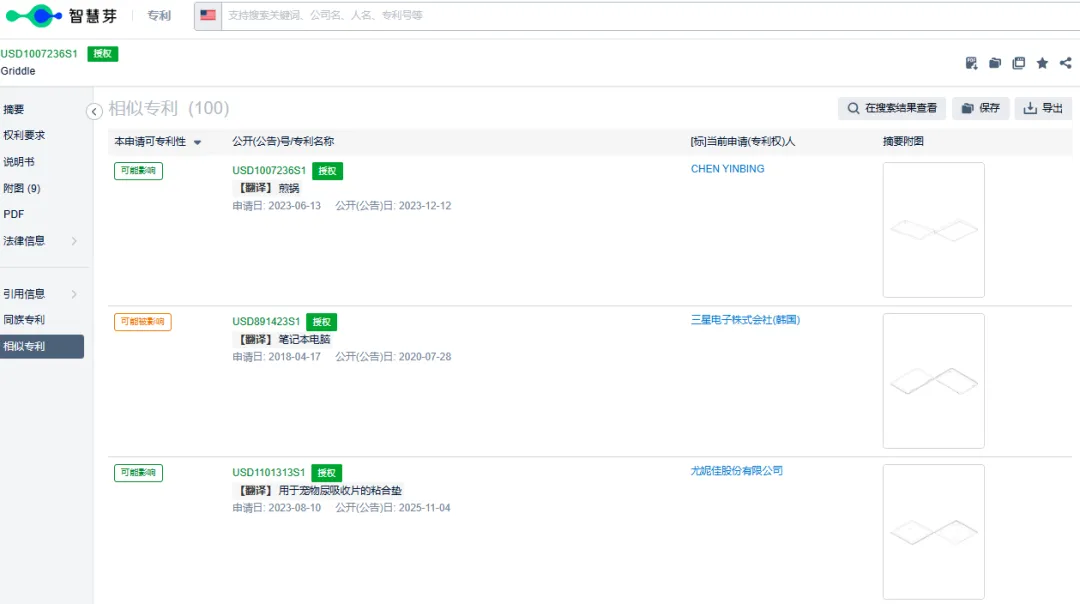This screenshot has width=1080, height=604.
Task: Open patent link USD1101313S1
Action: coord(268,472)
